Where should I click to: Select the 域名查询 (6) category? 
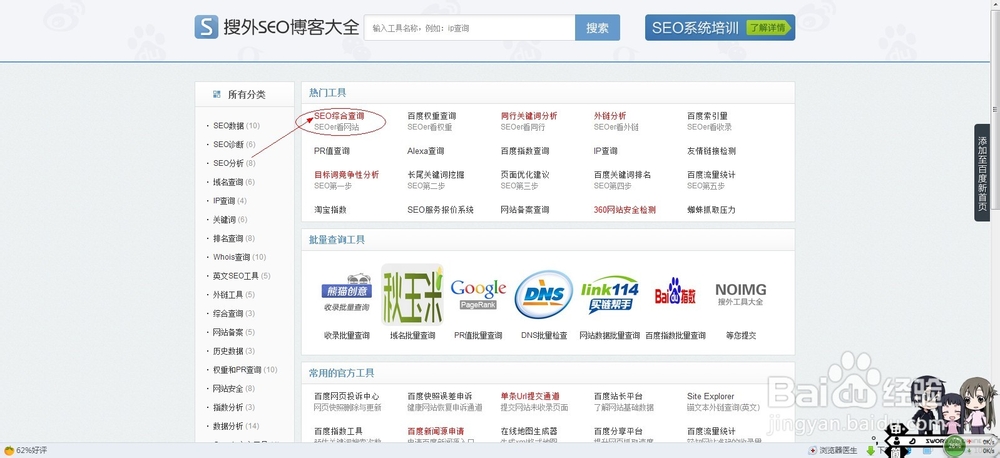click(234, 182)
